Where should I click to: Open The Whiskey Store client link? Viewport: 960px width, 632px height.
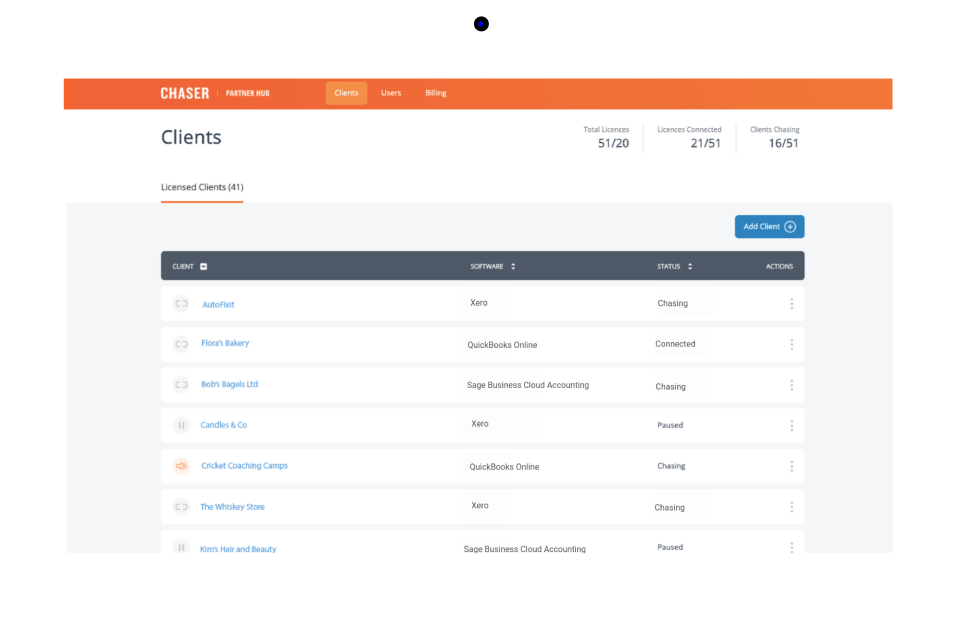[x=232, y=506]
